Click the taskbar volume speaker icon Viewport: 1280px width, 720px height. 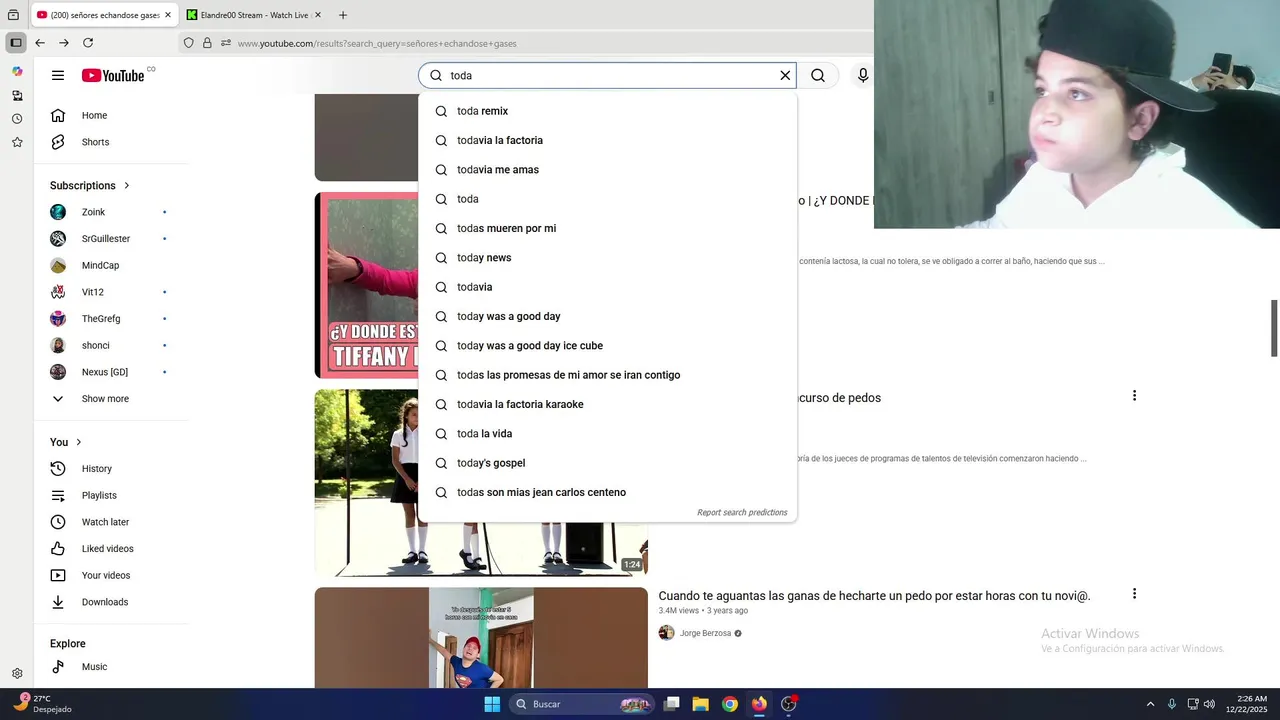coord(1209,704)
